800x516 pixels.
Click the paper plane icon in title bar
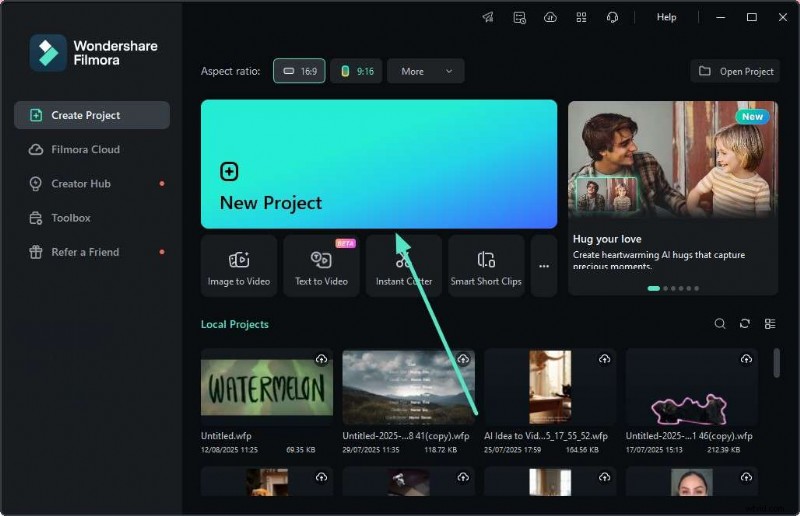point(488,17)
